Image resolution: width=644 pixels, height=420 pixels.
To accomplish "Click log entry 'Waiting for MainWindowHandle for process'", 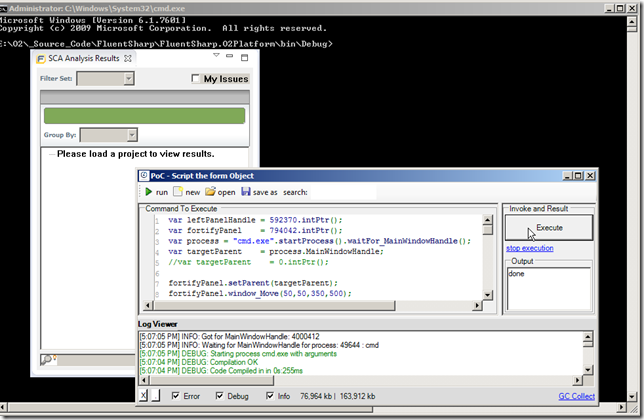I will tap(259, 345).
